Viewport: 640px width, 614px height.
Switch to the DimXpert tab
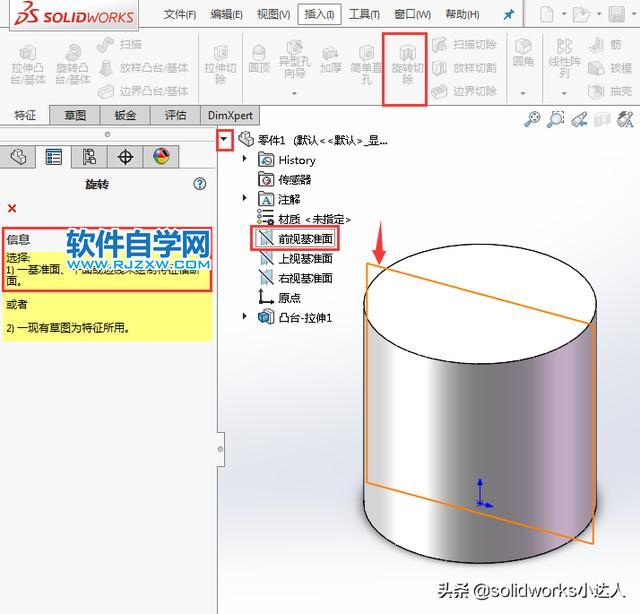(230, 116)
